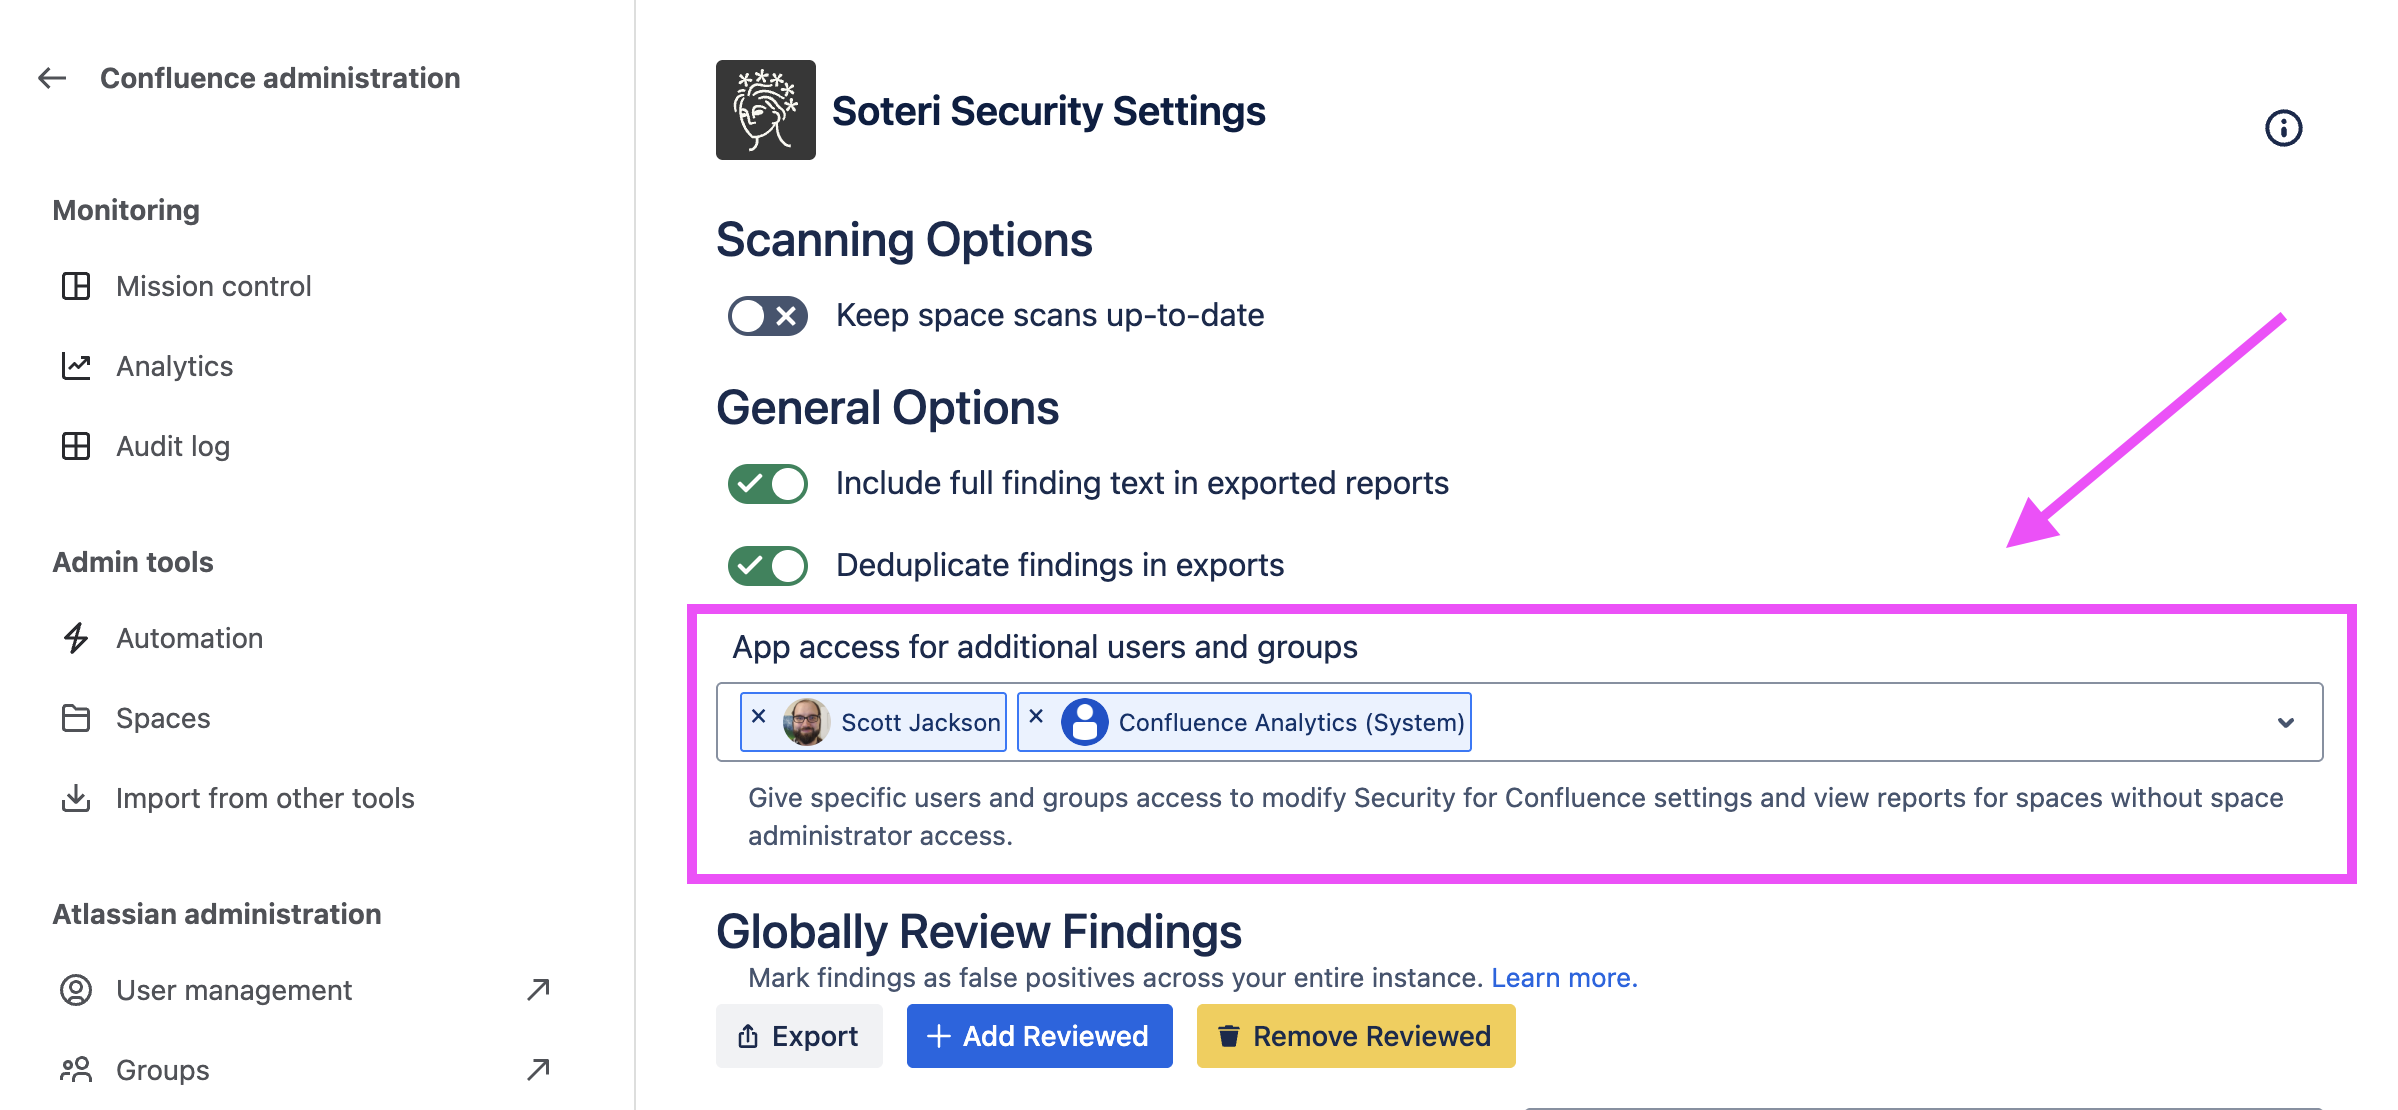Turn off Deduplicate findings in exports
Image resolution: width=2398 pixels, height=1110 pixels.
click(768, 566)
